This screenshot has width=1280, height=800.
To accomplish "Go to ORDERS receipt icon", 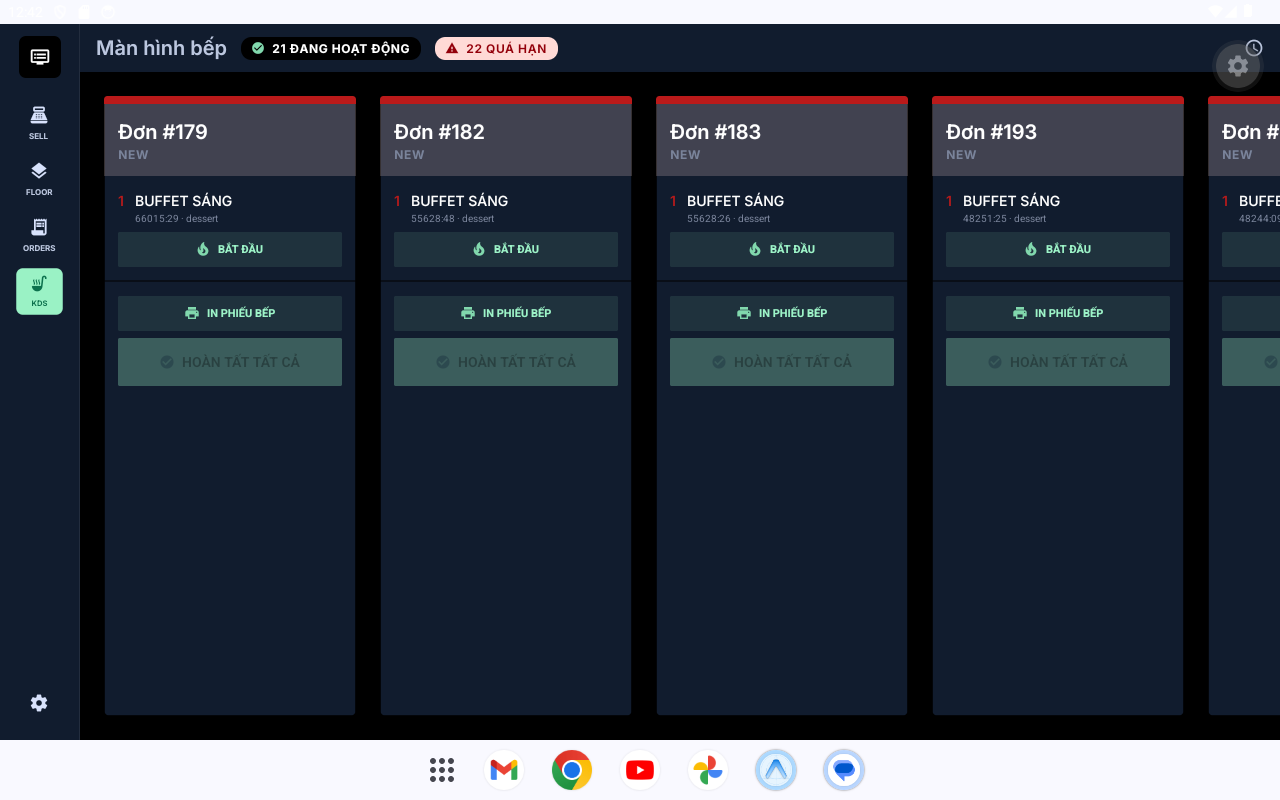I will click(x=39, y=234).
